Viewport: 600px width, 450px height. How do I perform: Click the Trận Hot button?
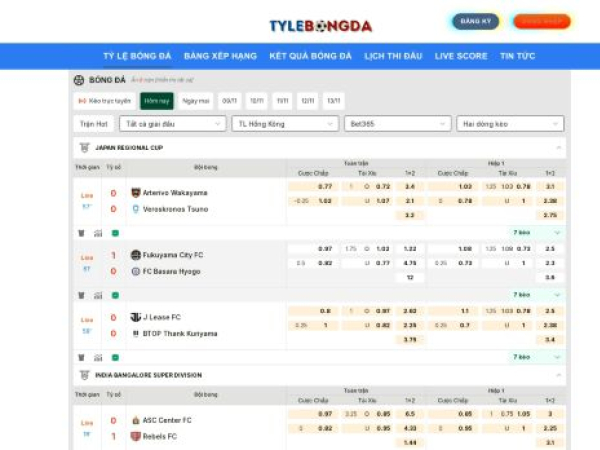(93, 124)
